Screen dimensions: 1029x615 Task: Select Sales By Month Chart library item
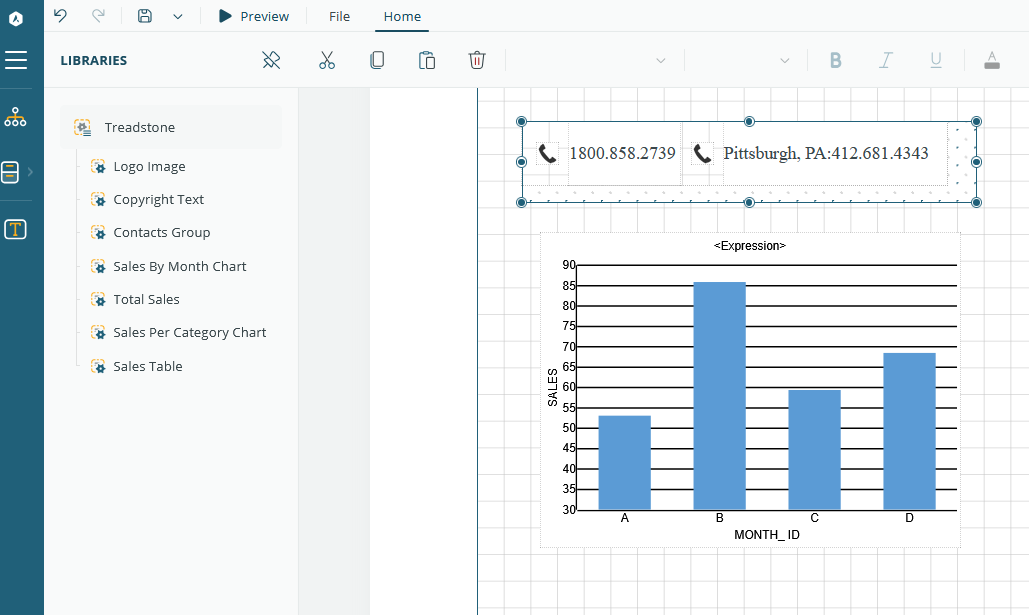(x=179, y=266)
